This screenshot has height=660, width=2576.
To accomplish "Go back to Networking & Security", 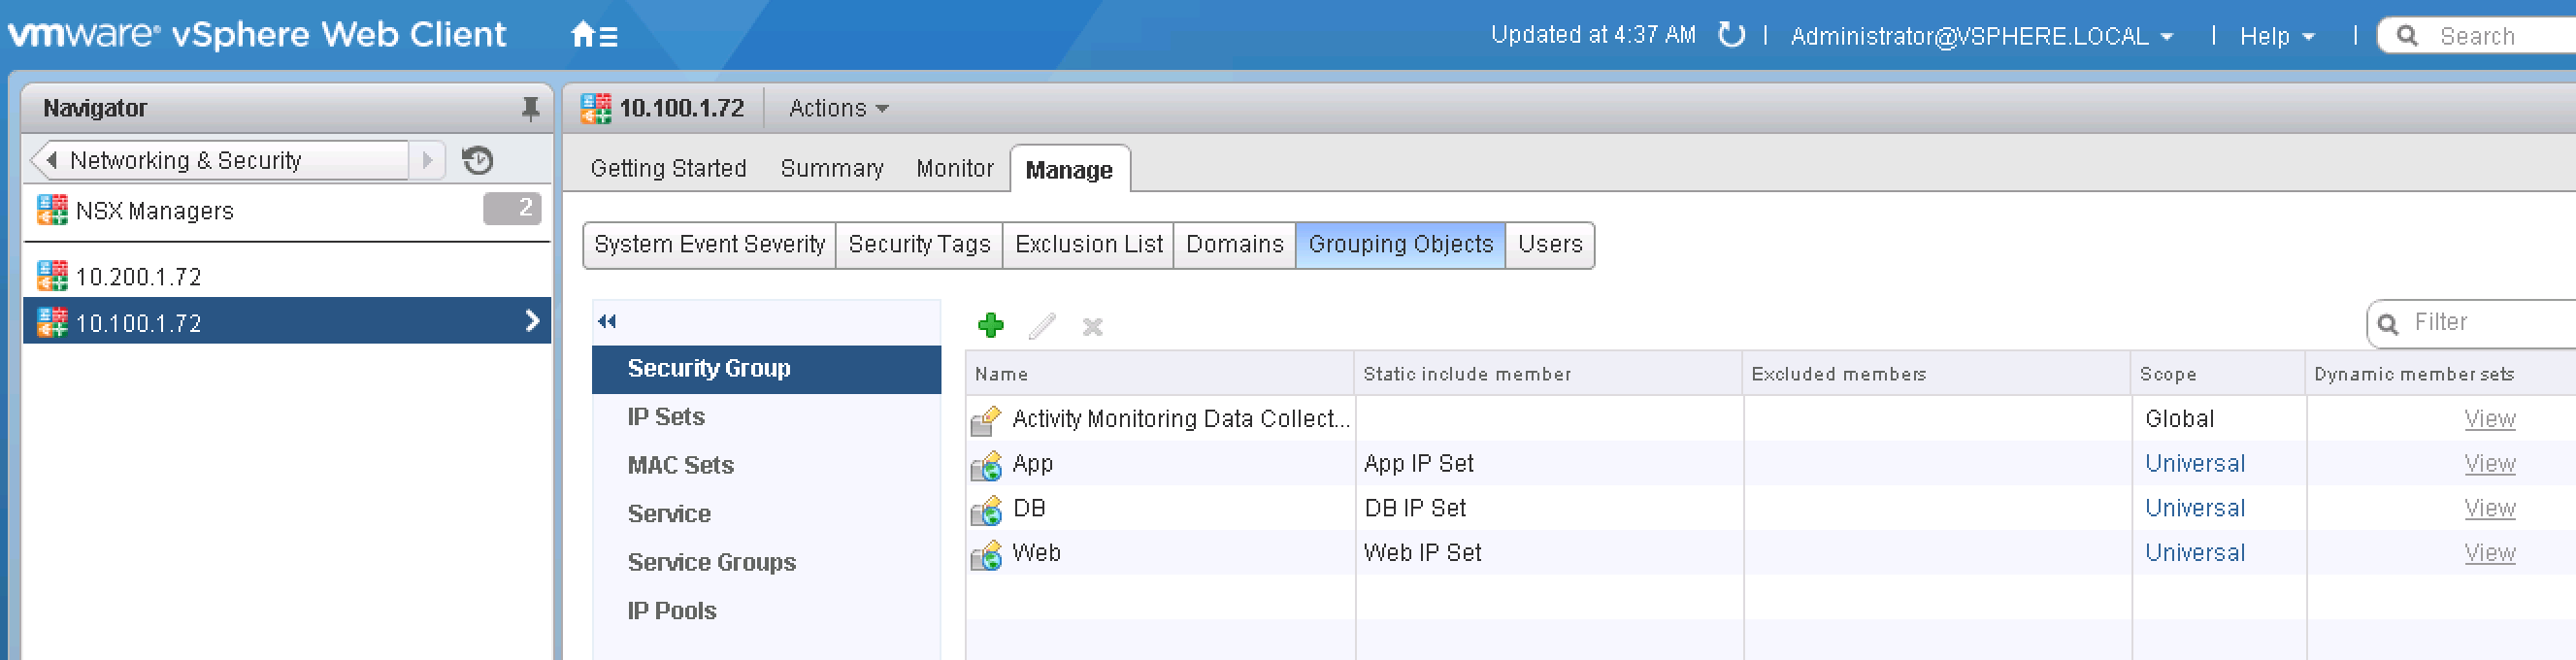I will pos(185,160).
